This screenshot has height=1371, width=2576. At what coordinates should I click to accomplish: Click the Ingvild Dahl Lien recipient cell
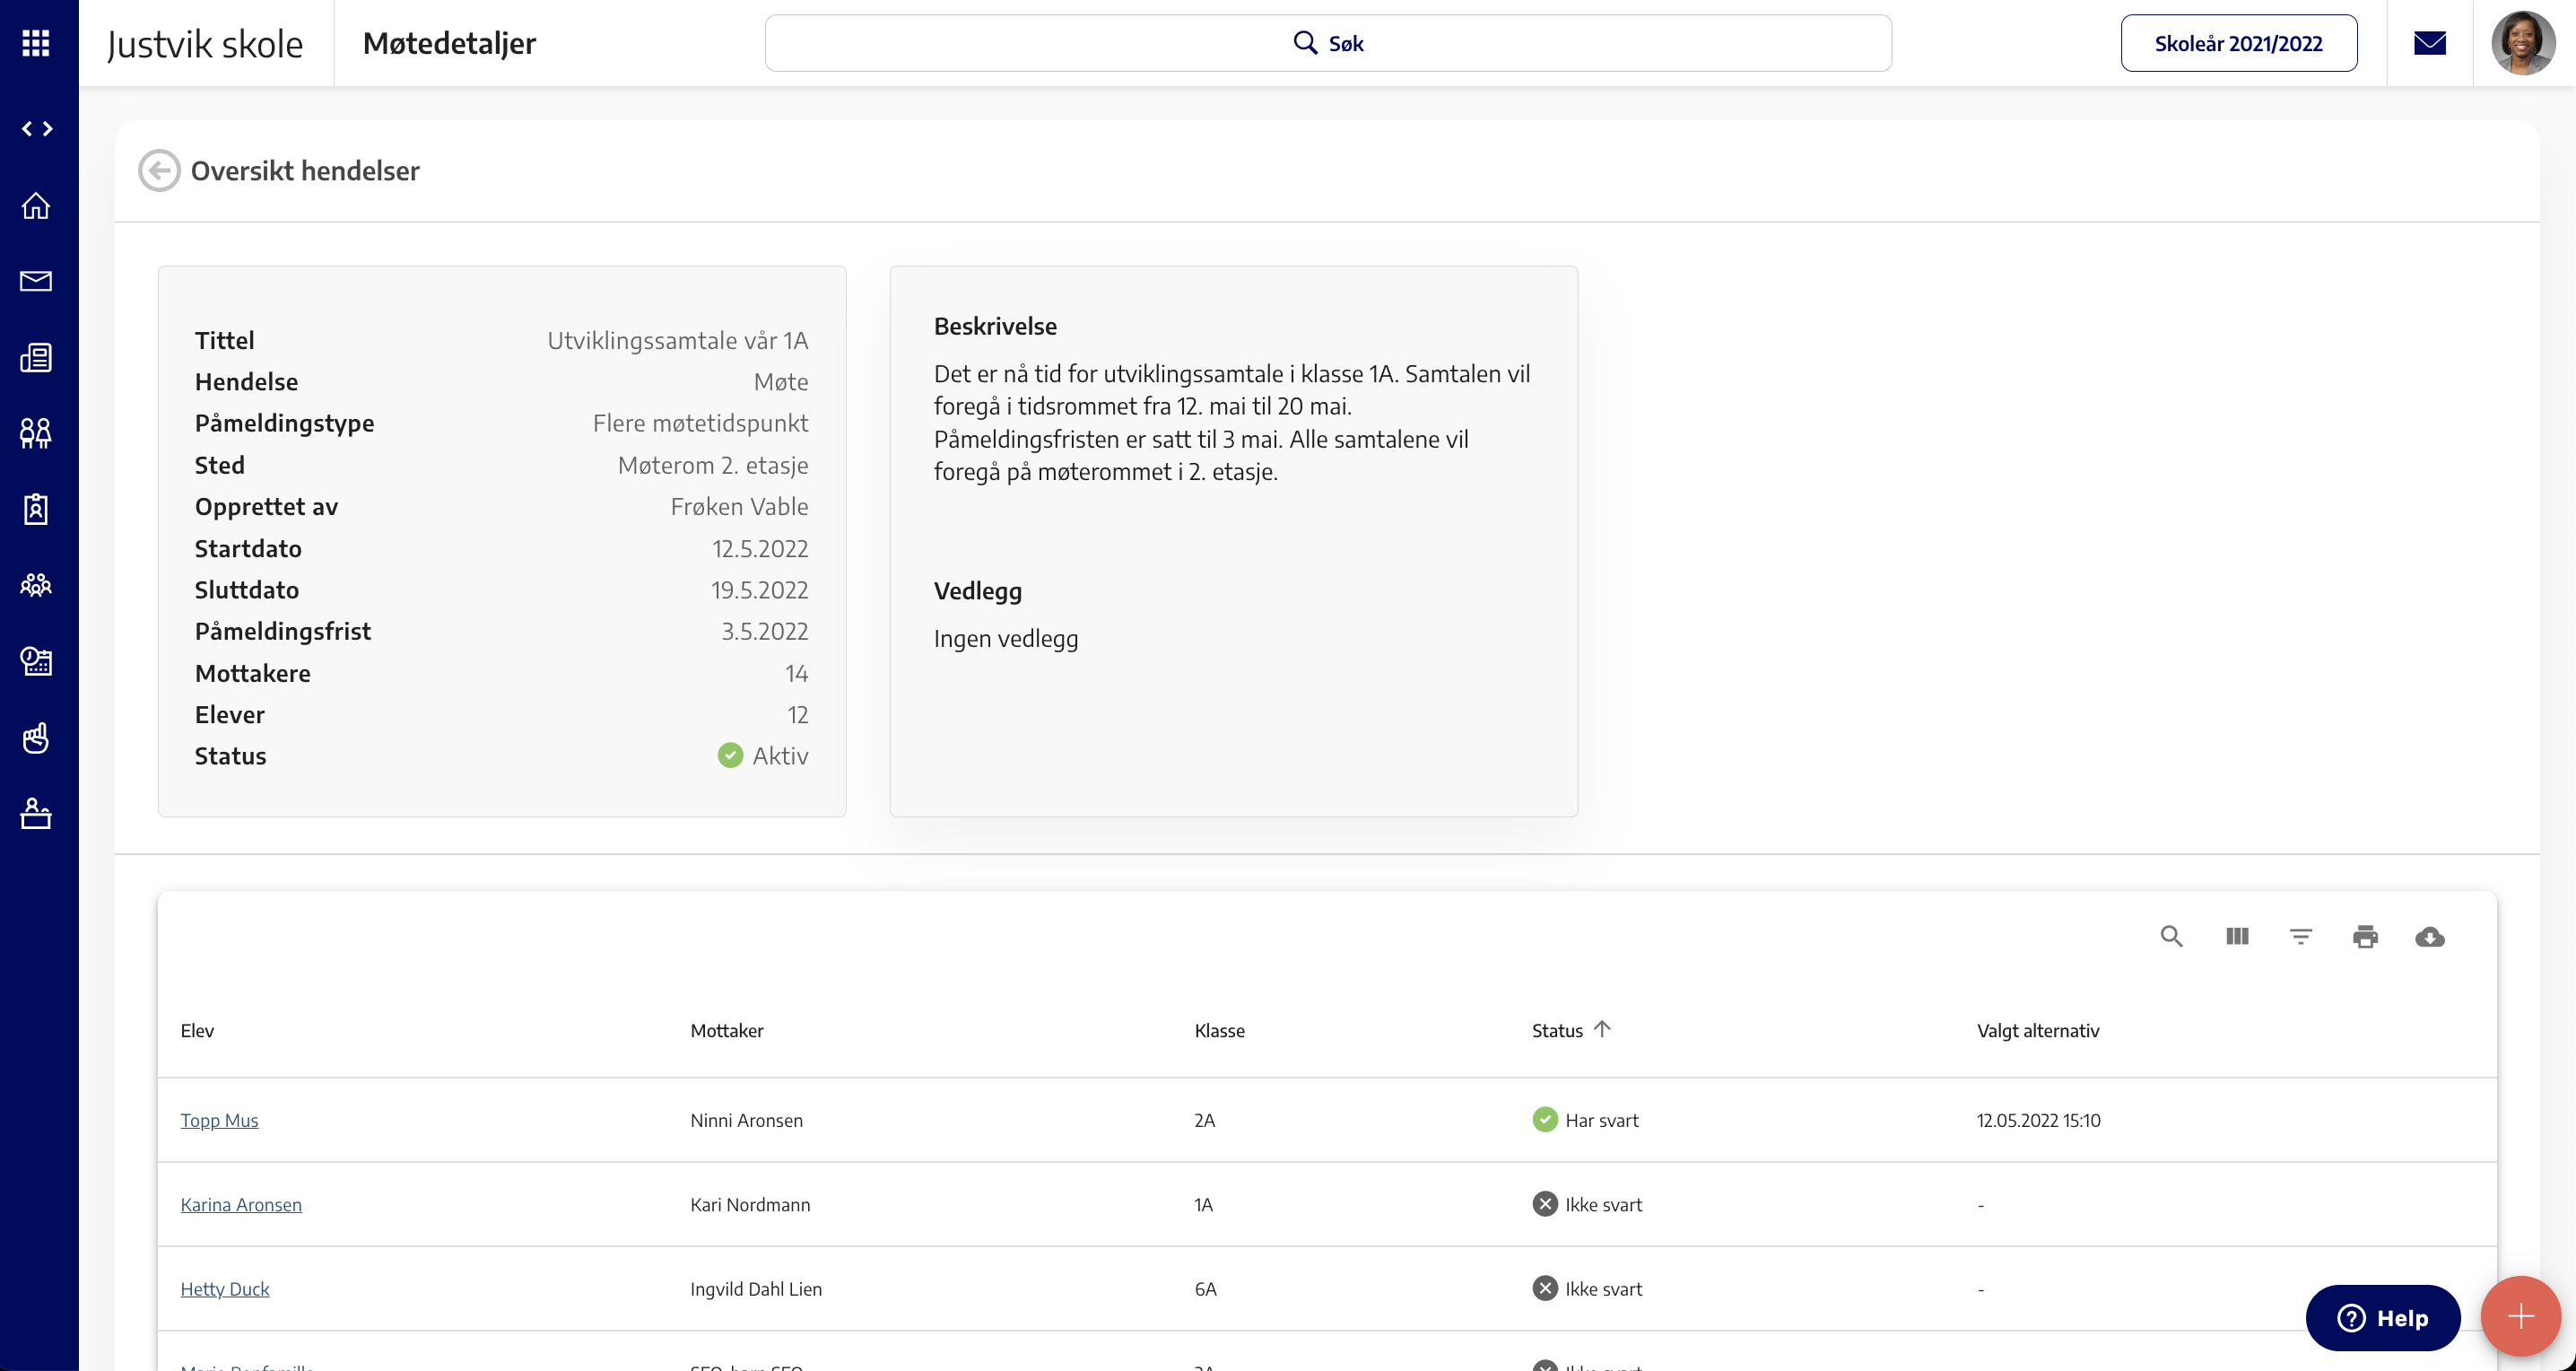tap(756, 1290)
